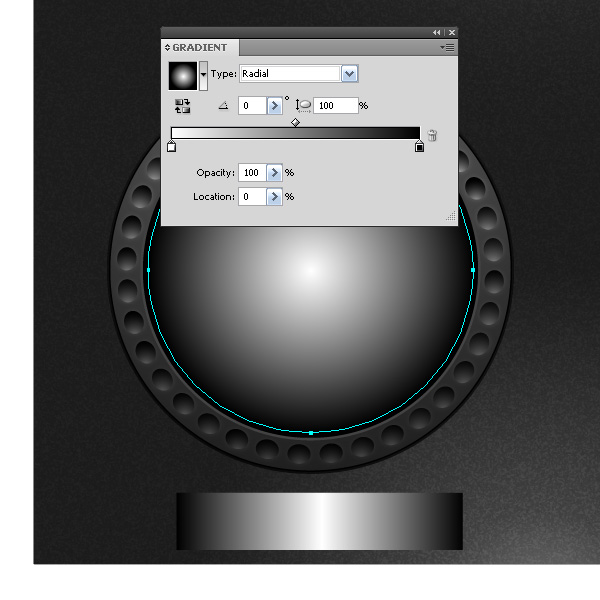This screenshot has width=600, height=600.
Task: Select the black gradient color stop
Action: tap(419, 147)
